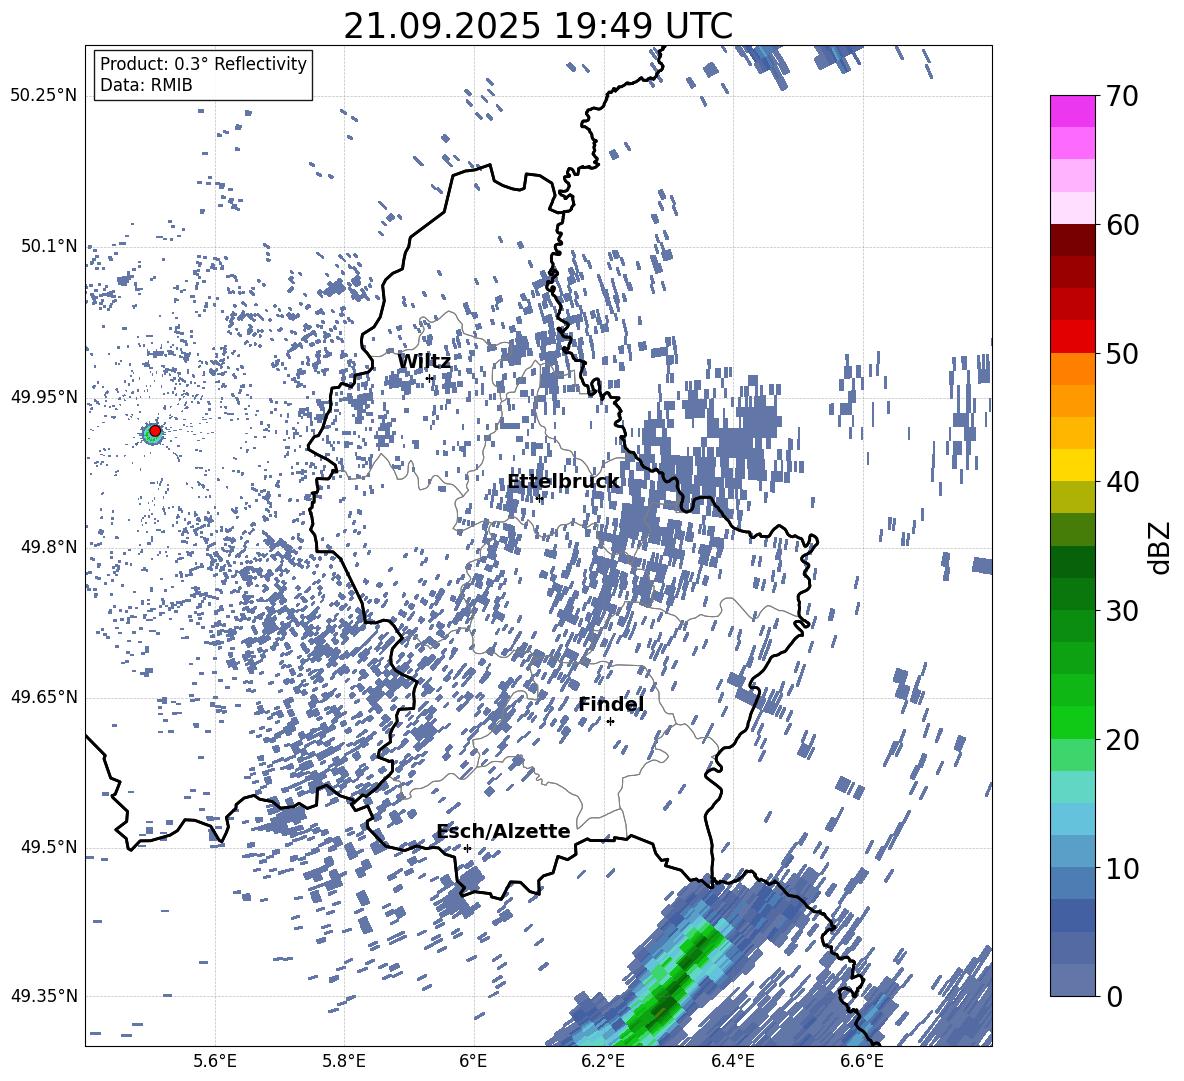Screen dimensions: 1184x1081
Task: Click the Esch/Alzette city label
Action: point(503,831)
